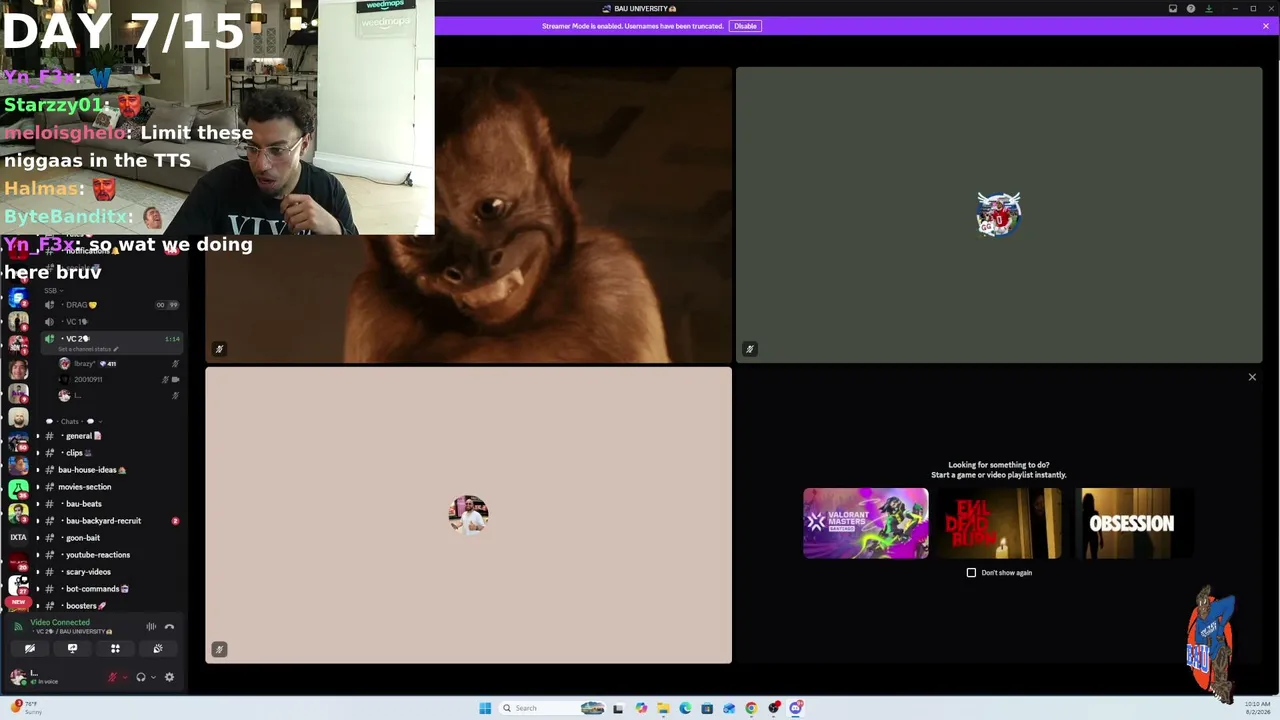Open headphone output options dropdown arrow
This screenshot has width=1280, height=720.
pyautogui.click(x=153, y=677)
